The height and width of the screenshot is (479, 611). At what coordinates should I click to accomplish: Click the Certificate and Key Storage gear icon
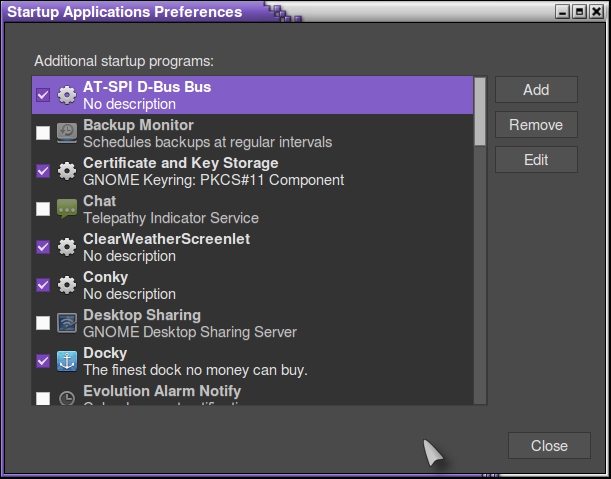67,171
